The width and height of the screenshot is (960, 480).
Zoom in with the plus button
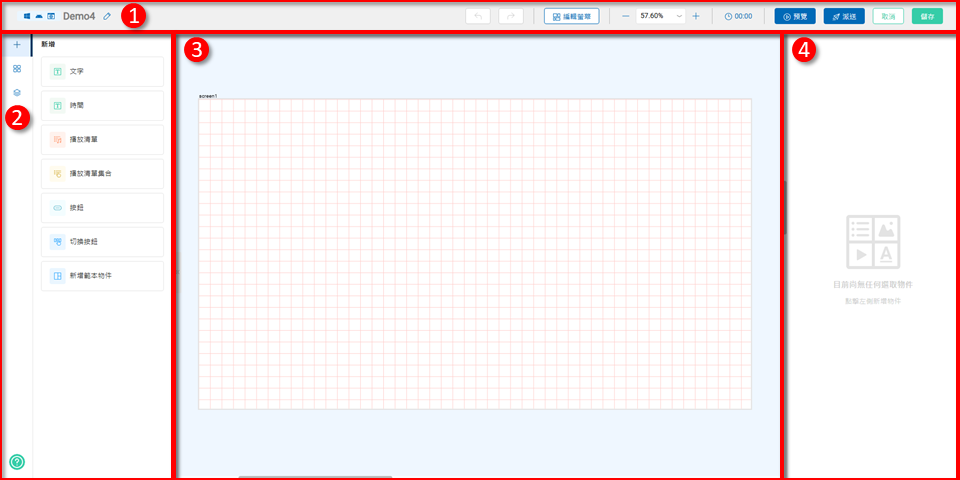pos(696,17)
